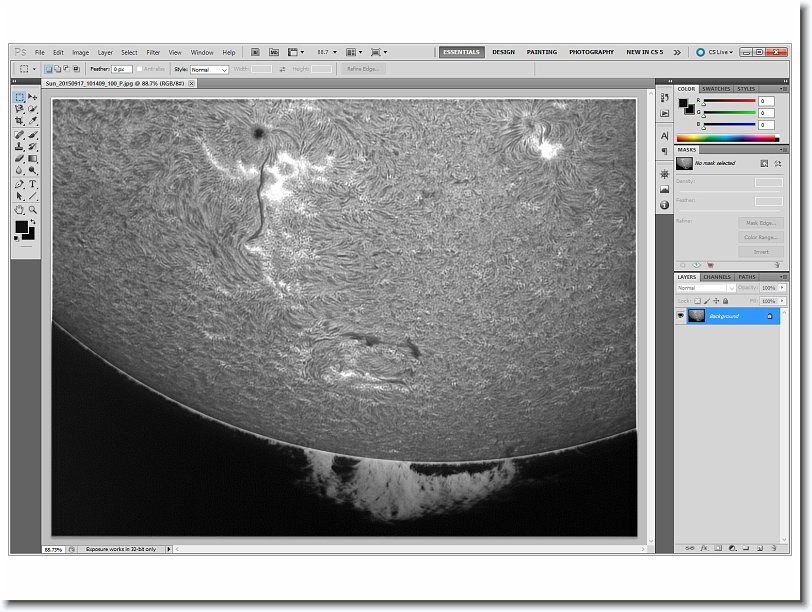Screen dimensions: 812x612
Task: Open the View Extras dropdown
Action: pos(296,52)
